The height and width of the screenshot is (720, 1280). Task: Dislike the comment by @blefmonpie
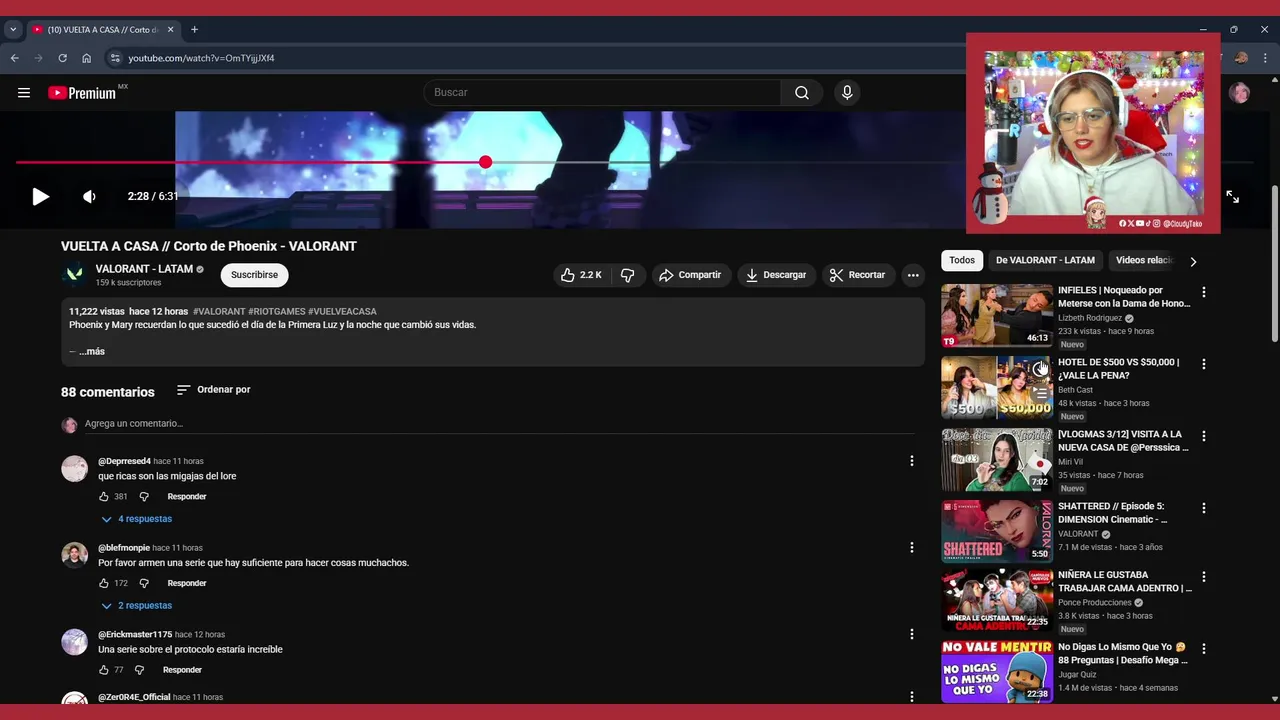point(144,583)
